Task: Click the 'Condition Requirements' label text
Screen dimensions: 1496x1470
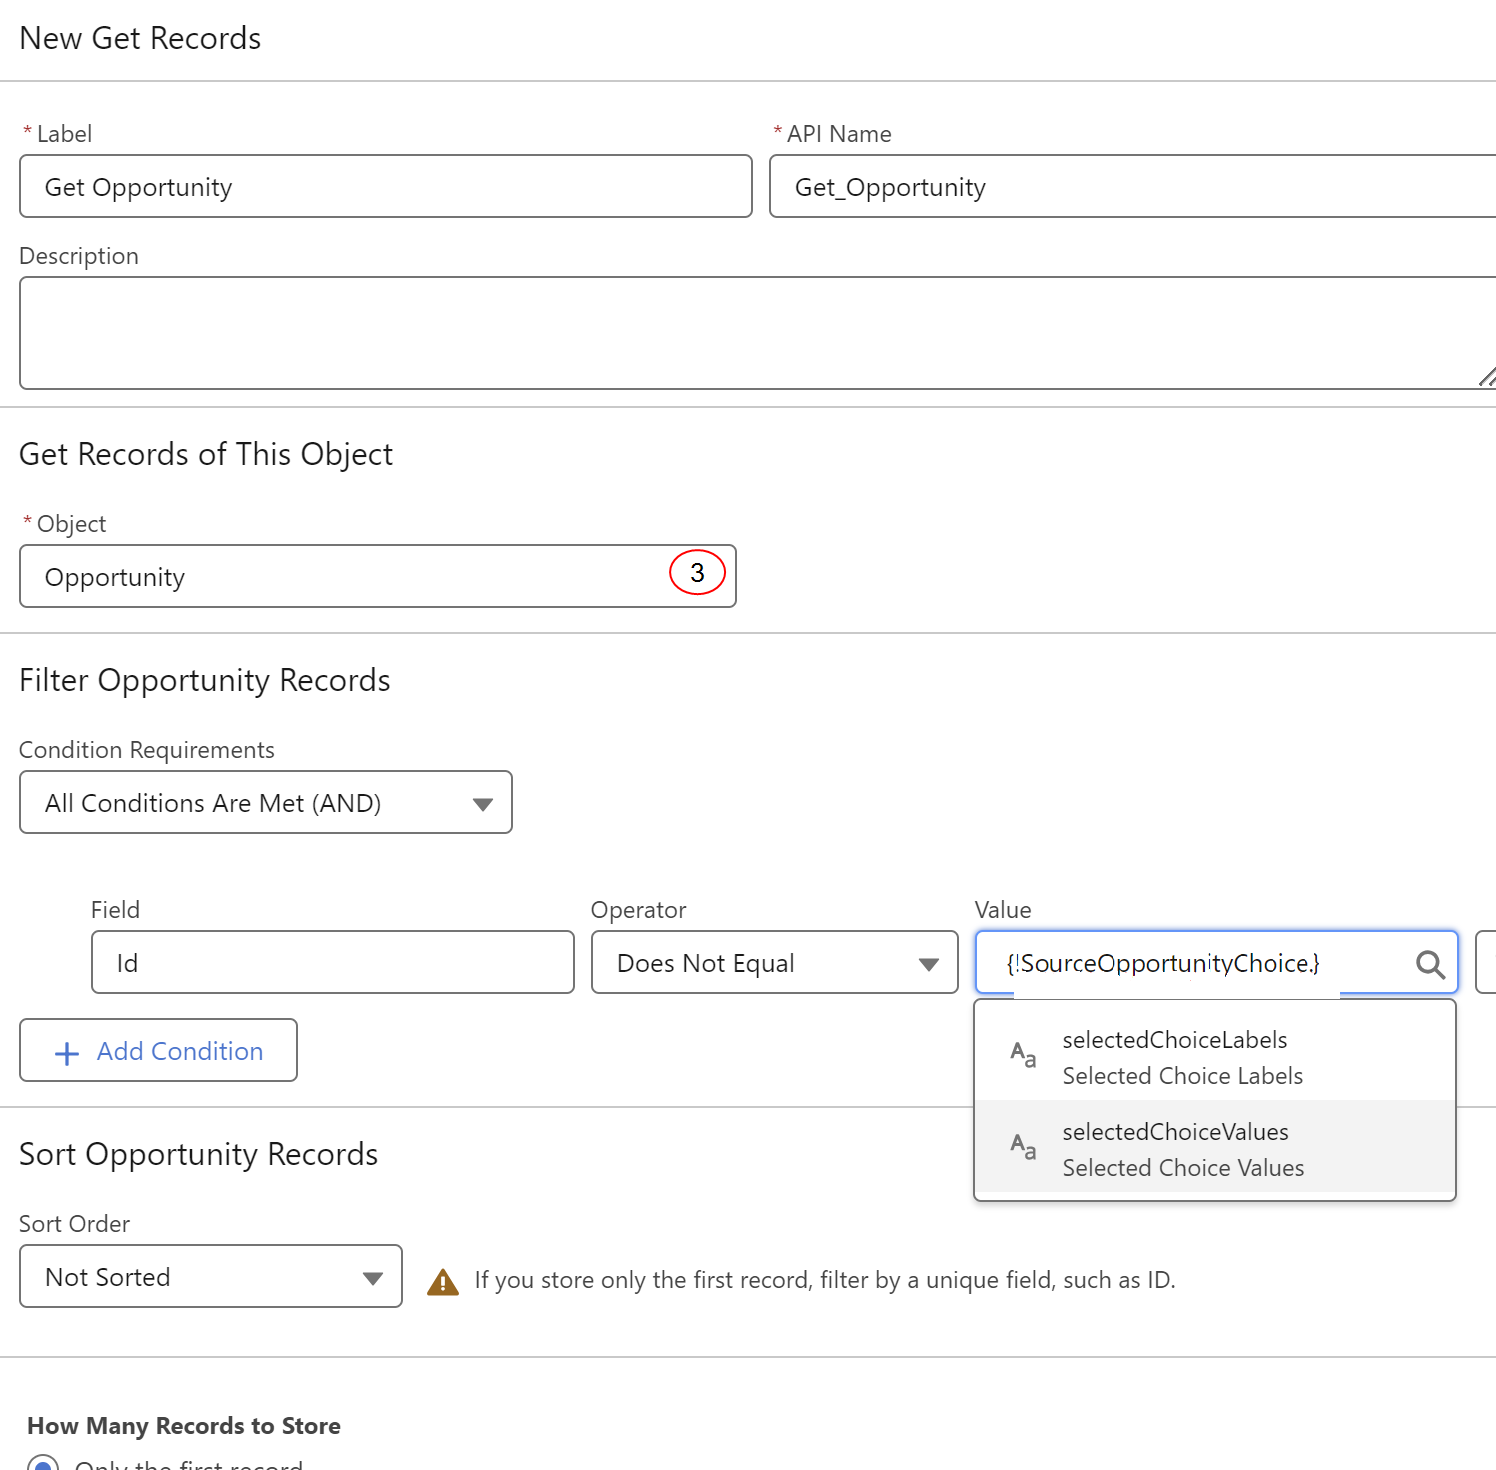Action: tap(147, 750)
